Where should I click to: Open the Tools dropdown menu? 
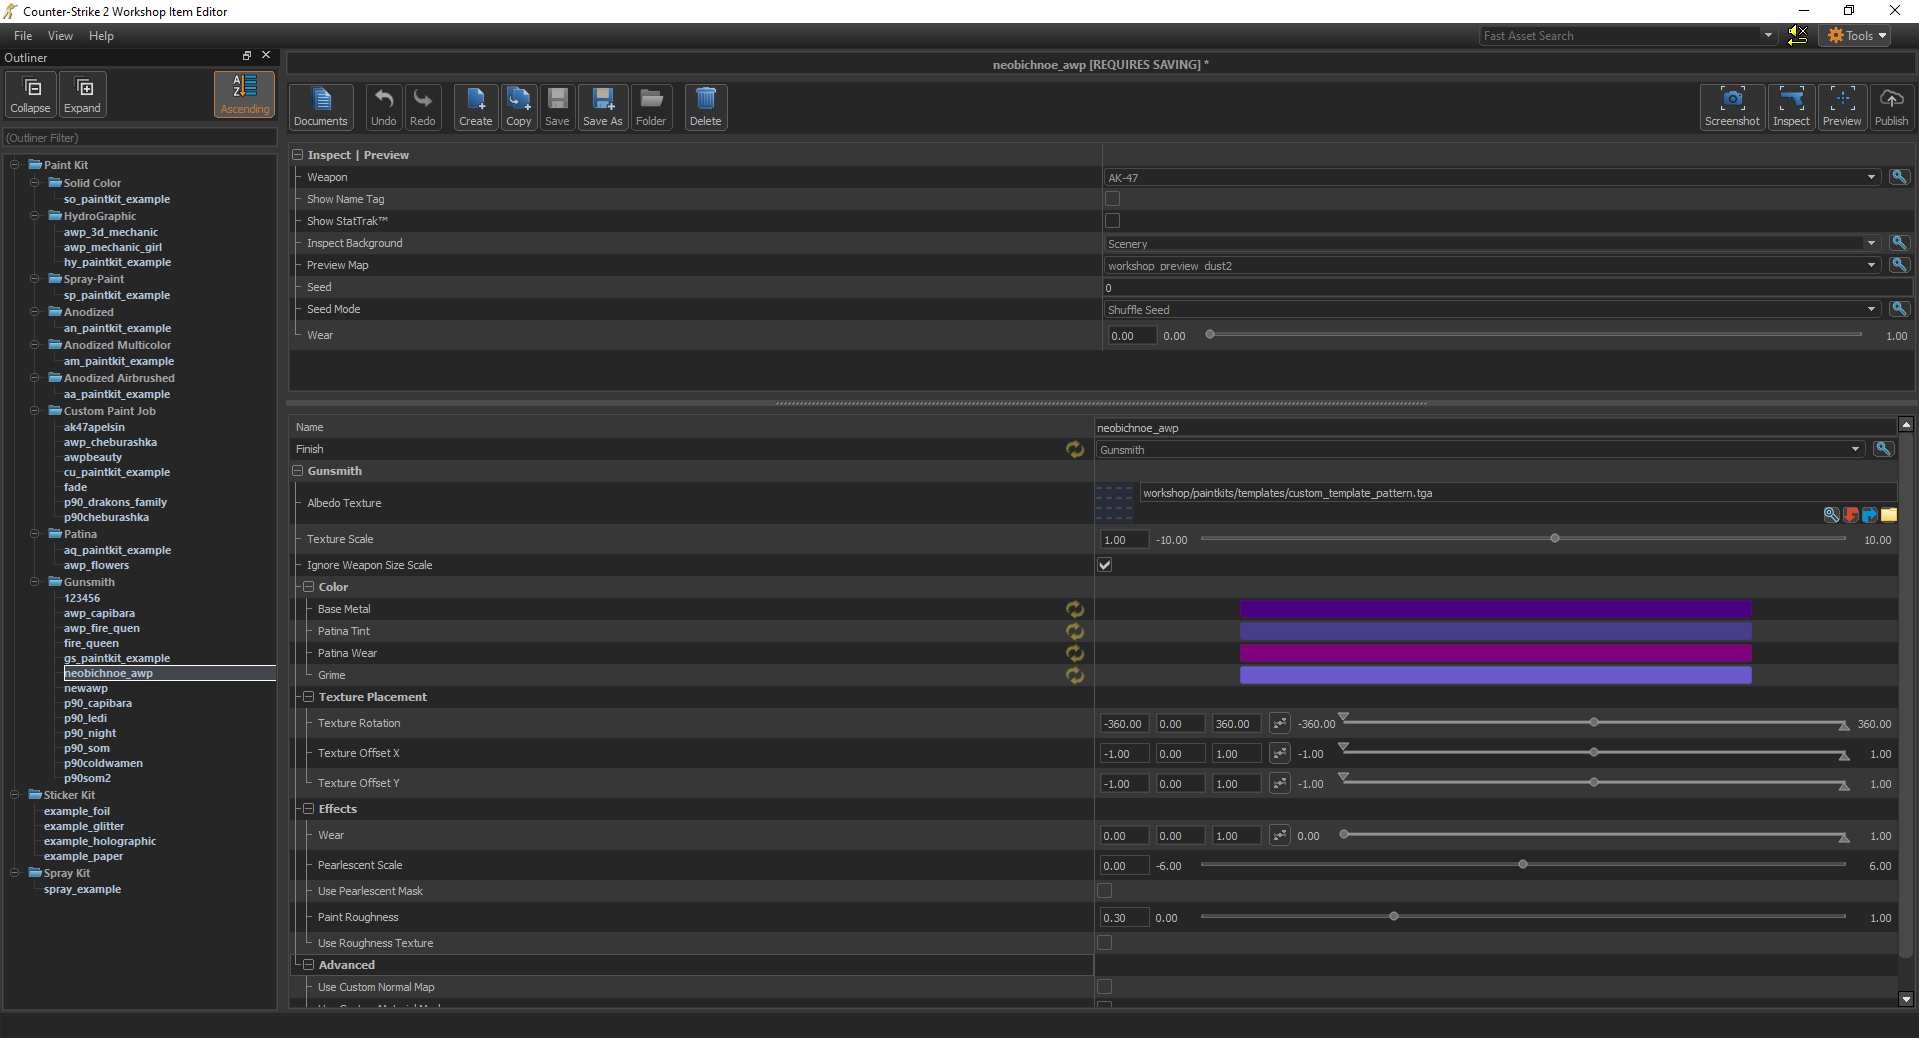tap(1857, 36)
